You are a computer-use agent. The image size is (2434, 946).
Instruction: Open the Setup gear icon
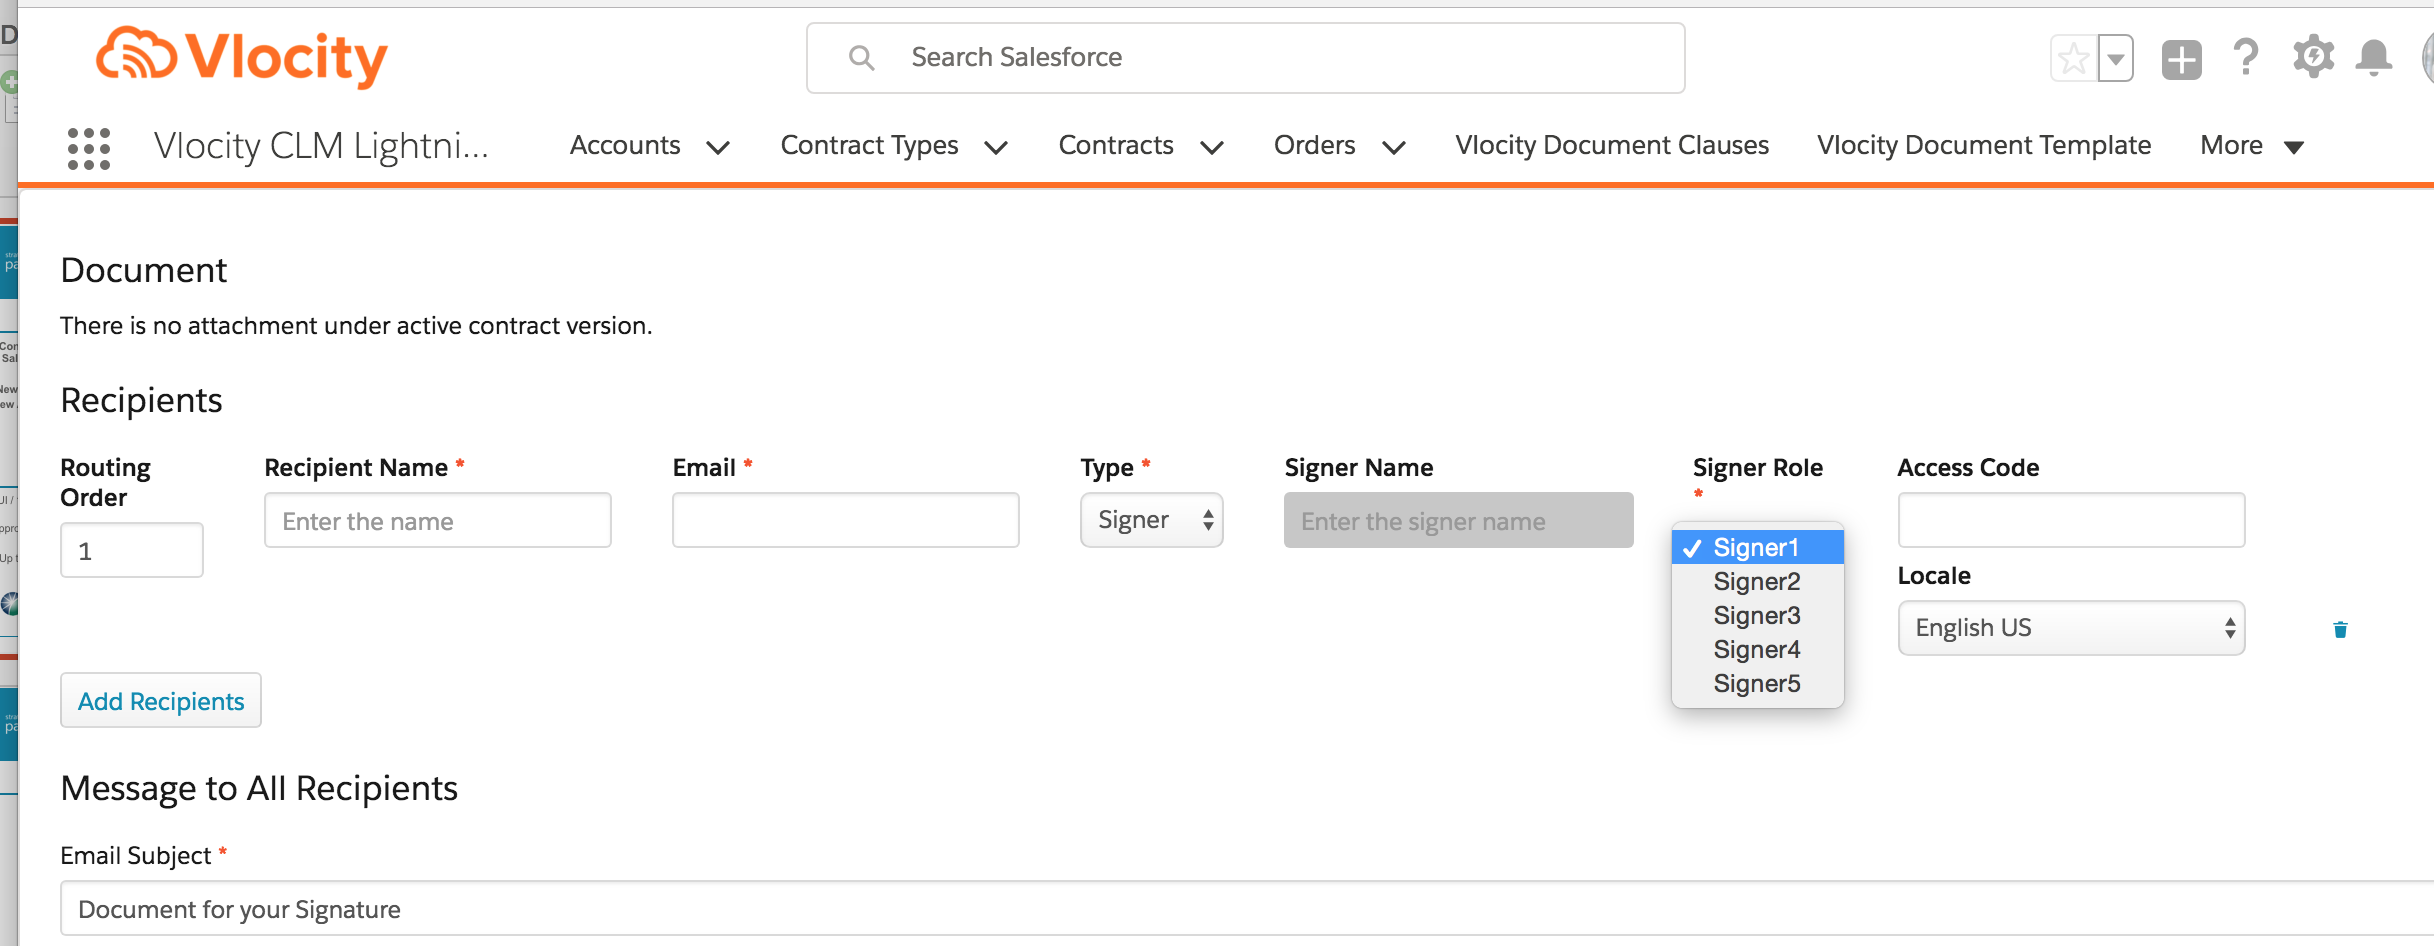pos(2313,57)
